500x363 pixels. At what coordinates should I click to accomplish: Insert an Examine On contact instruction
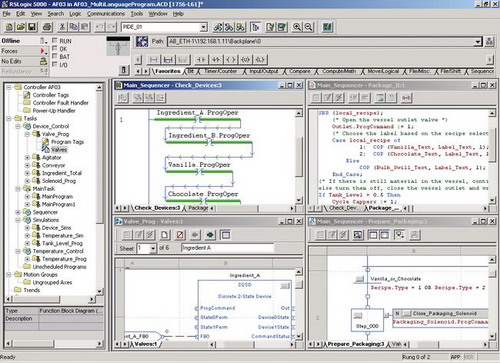click(x=201, y=60)
